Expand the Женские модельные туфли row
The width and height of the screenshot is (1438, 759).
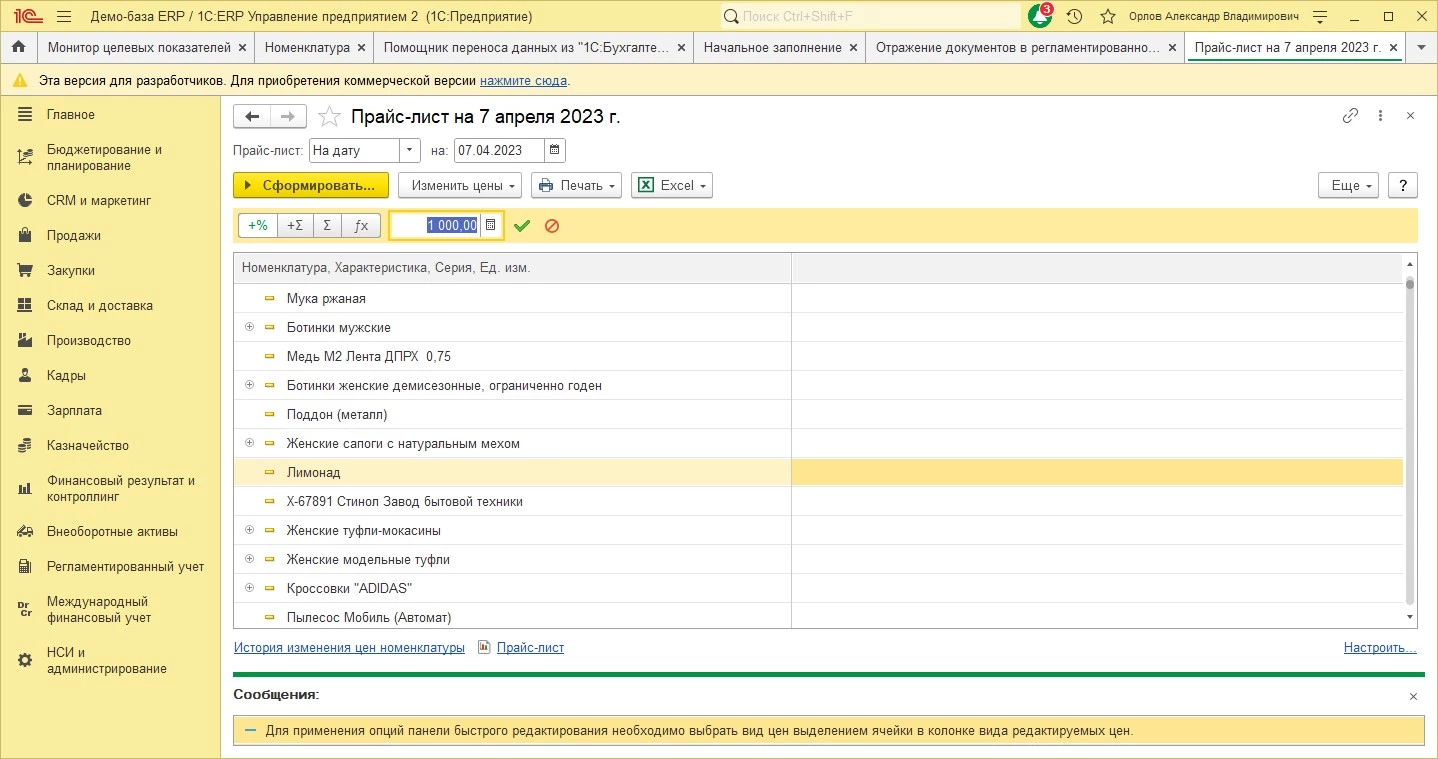click(249, 560)
